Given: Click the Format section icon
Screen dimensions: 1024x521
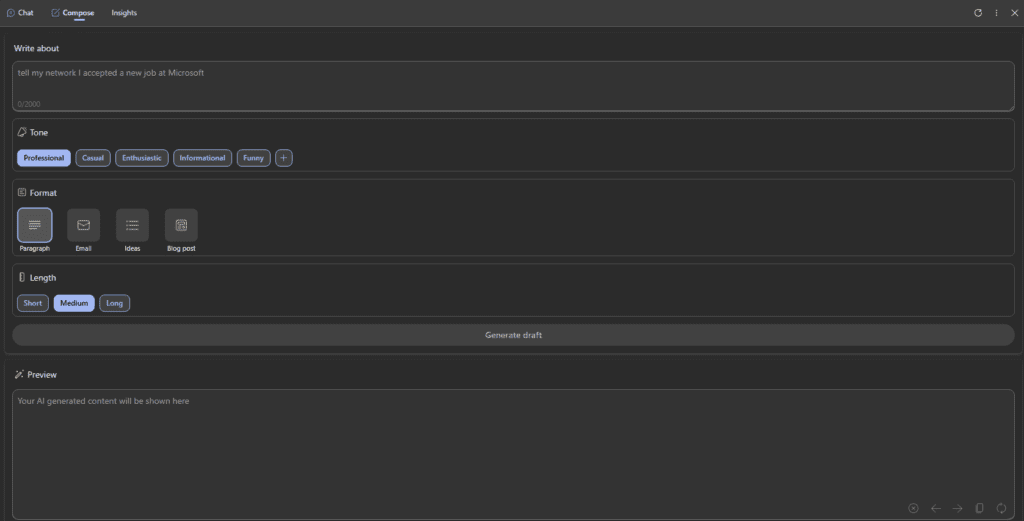Looking at the screenshot, I should (x=22, y=193).
